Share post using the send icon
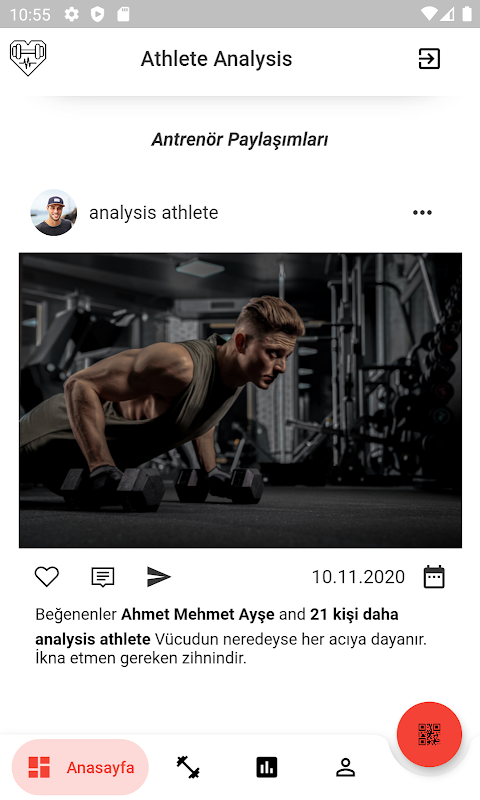The width and height of the screenshot is (480, 800). point(159,577)
